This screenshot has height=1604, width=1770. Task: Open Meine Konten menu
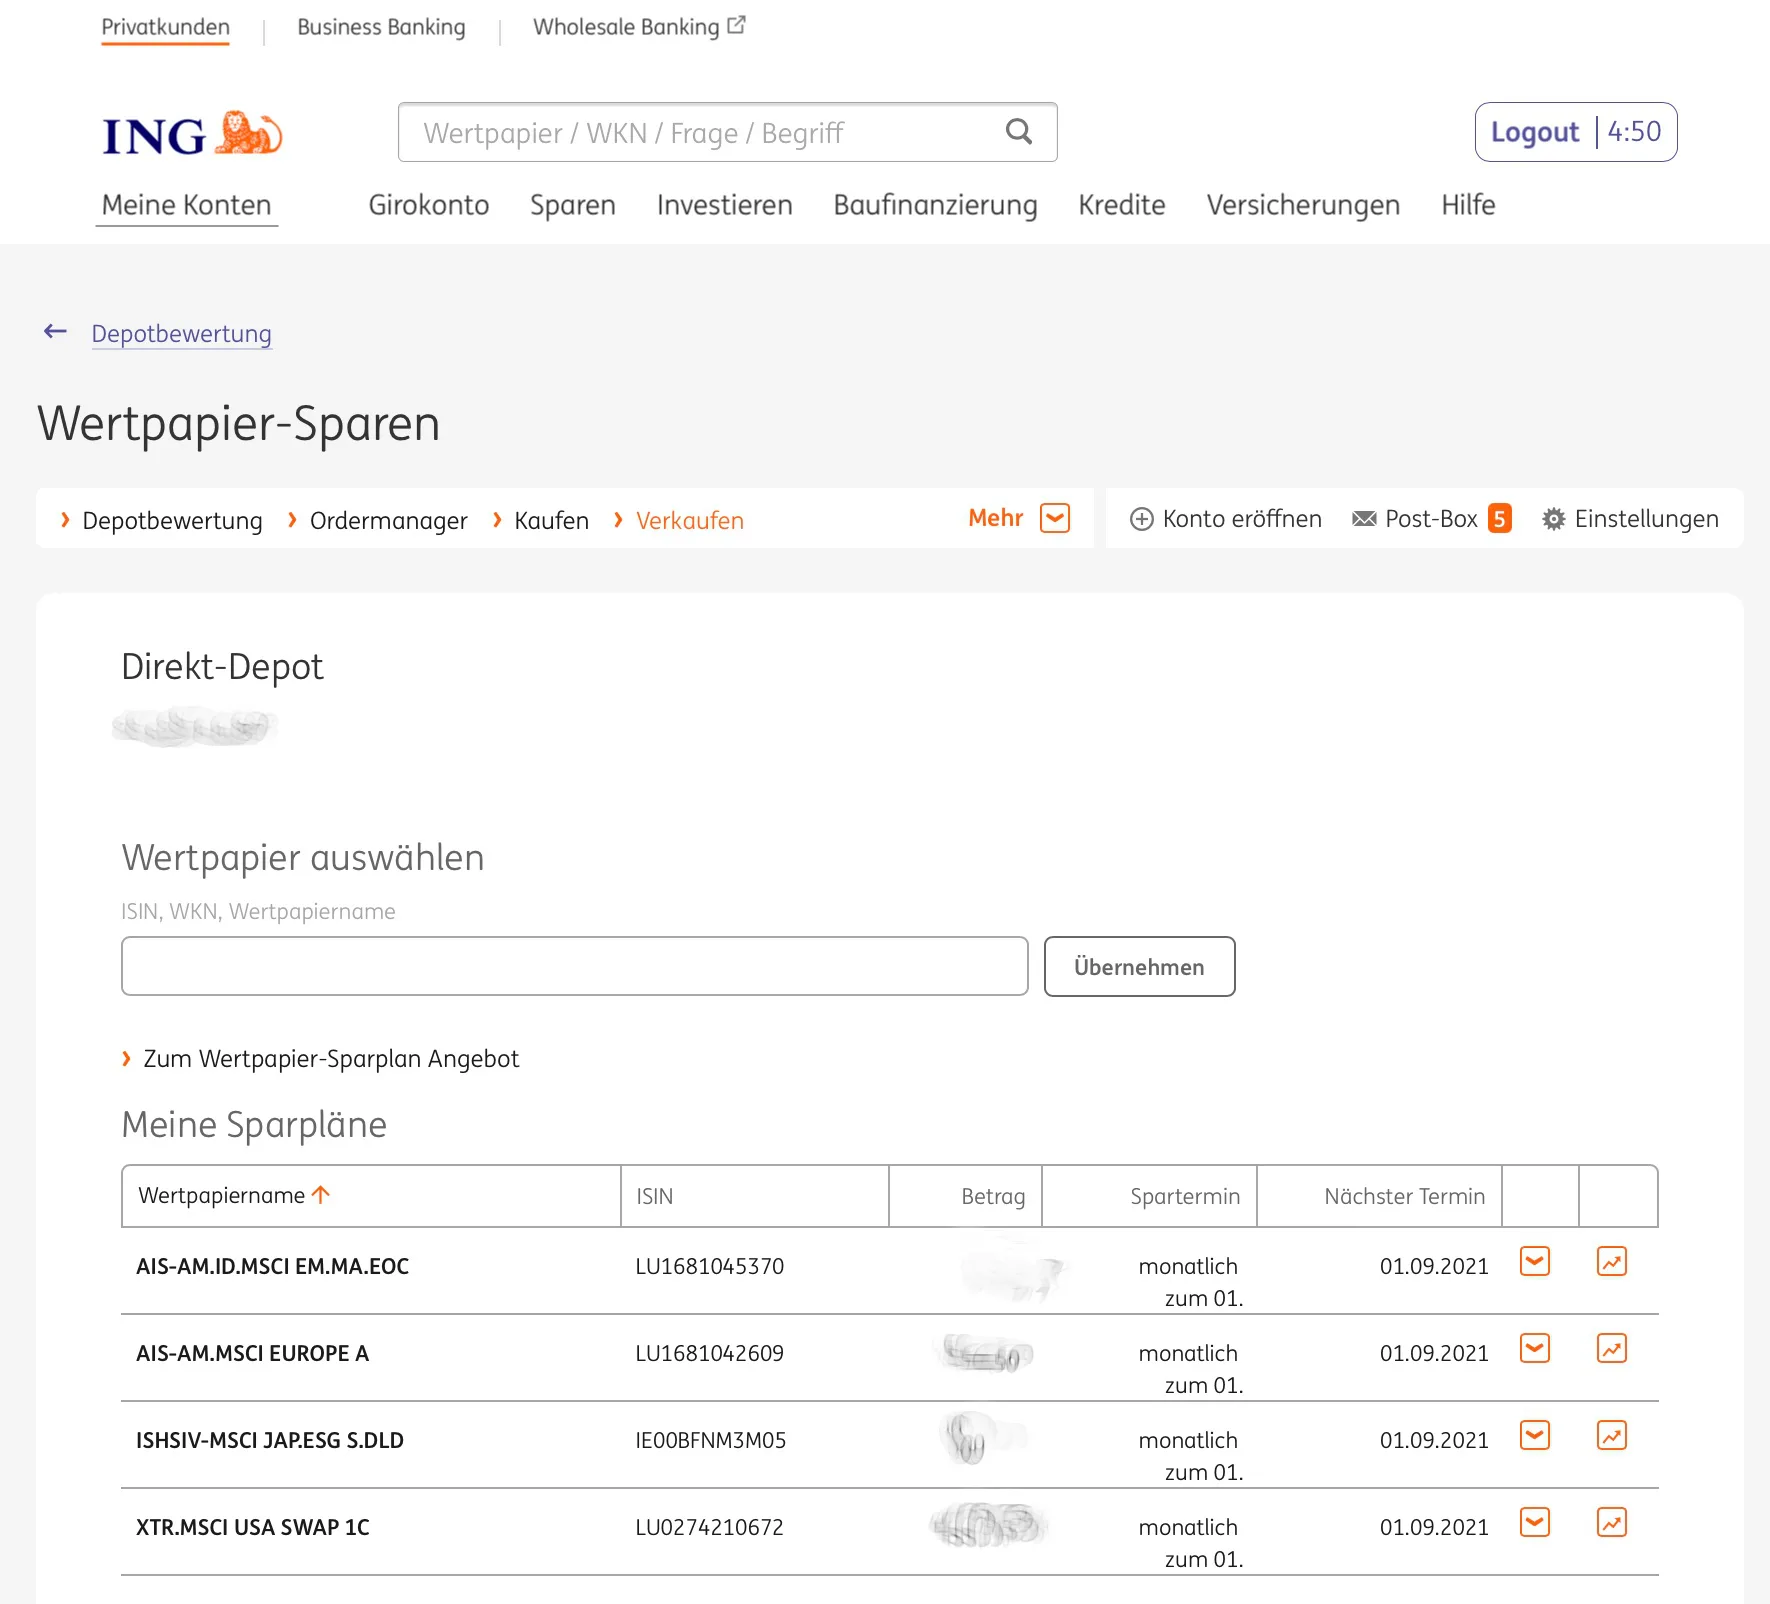coord(187,205)
